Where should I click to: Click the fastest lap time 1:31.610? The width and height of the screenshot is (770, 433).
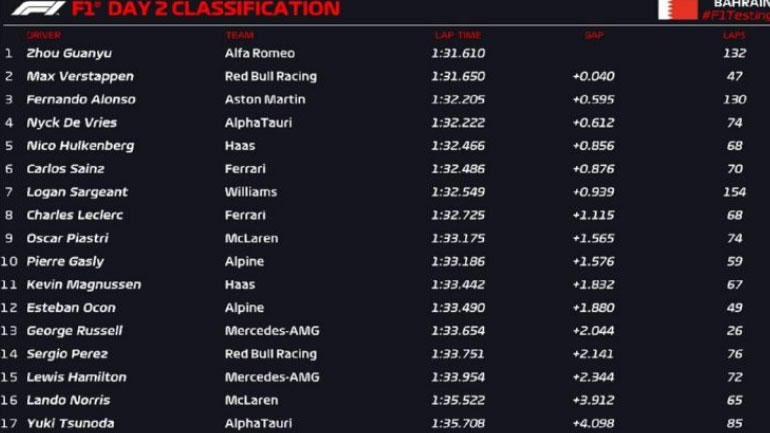(x=458, y=53)
